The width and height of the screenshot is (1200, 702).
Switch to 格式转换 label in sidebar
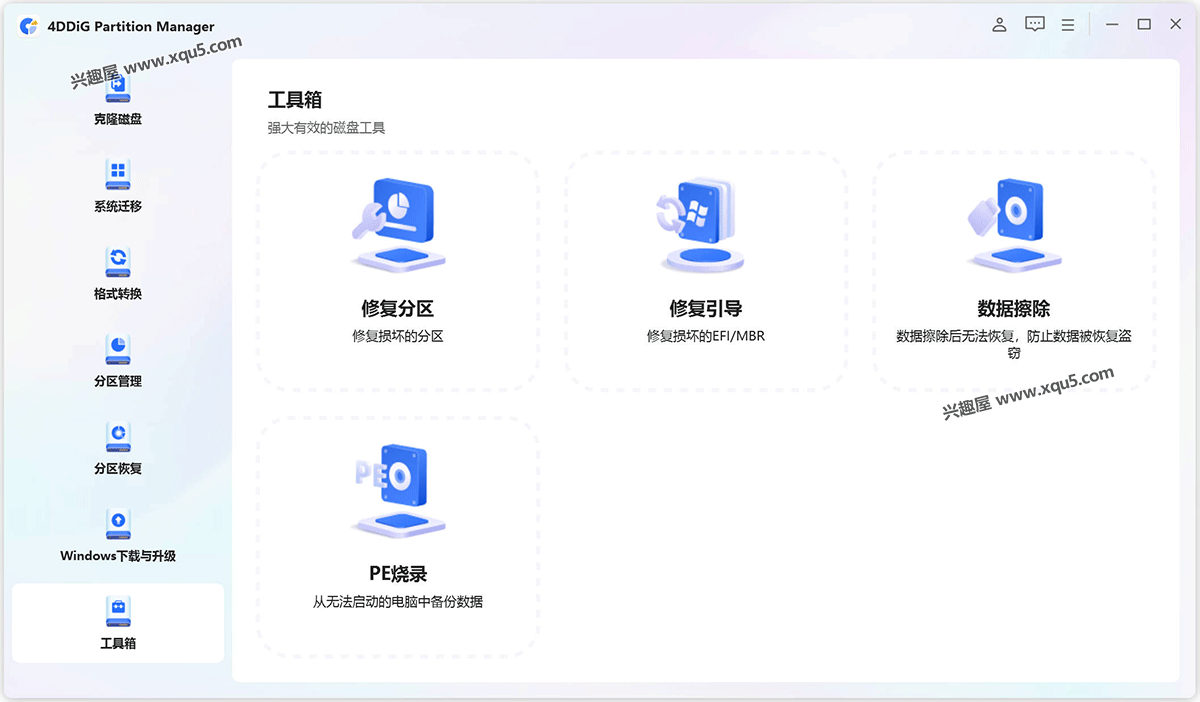pos(118,294)
